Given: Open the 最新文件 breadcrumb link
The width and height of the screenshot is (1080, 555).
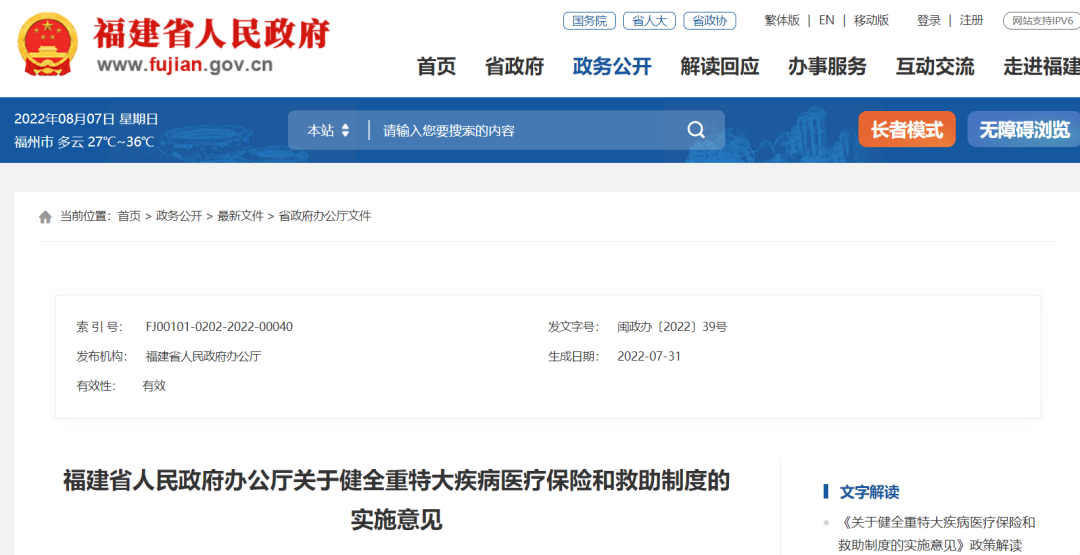Looking at the screenshot, I should [240, 216].
